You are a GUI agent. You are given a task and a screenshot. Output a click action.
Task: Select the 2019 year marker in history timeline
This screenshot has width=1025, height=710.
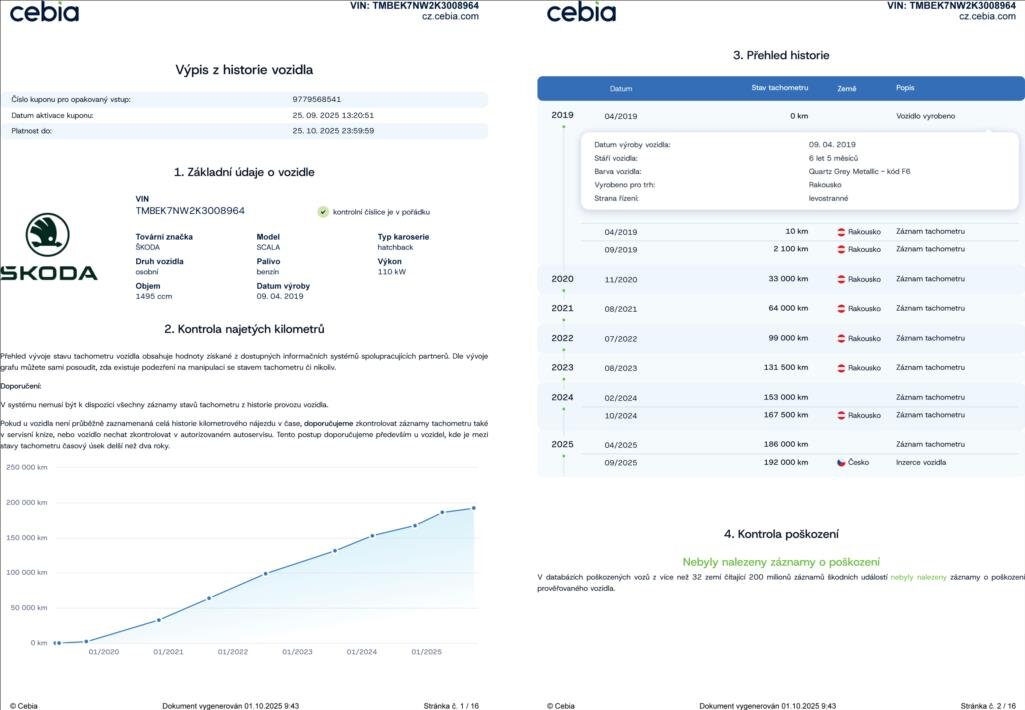(562, 115)
